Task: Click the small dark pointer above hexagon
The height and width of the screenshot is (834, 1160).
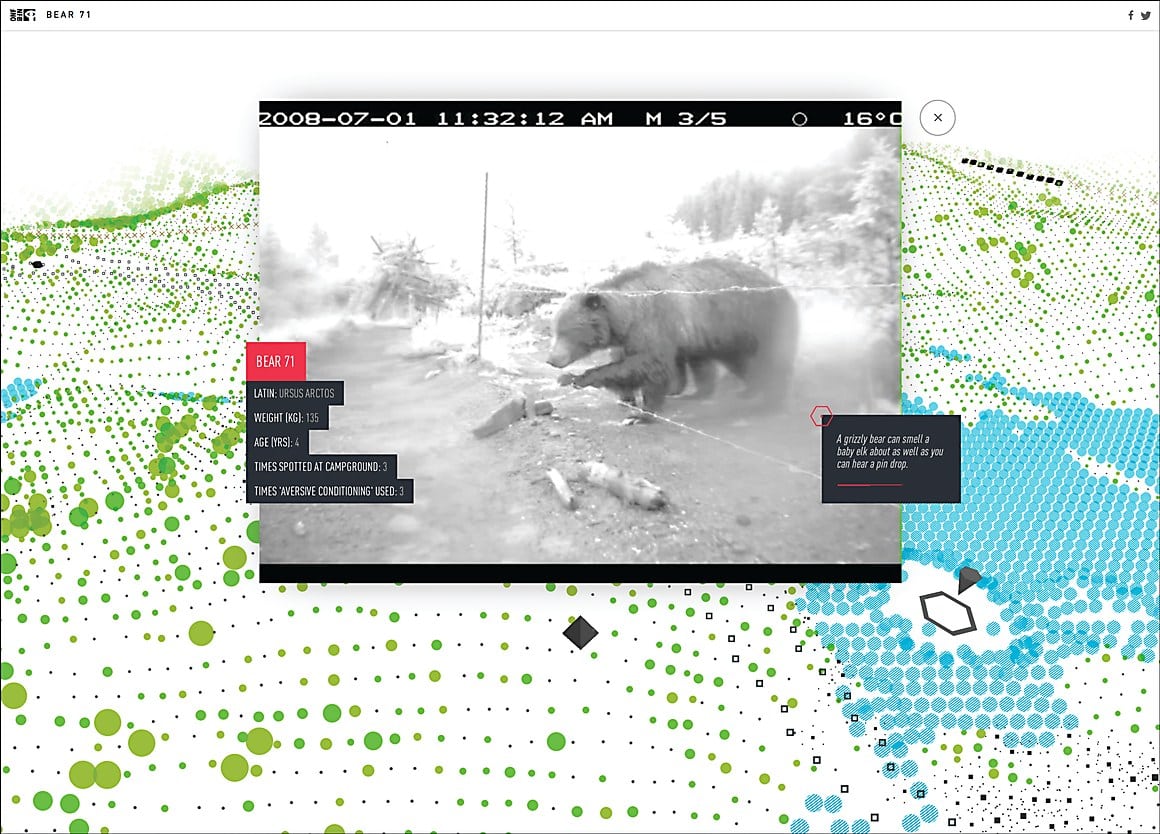Action: click(x=967, y=579)
